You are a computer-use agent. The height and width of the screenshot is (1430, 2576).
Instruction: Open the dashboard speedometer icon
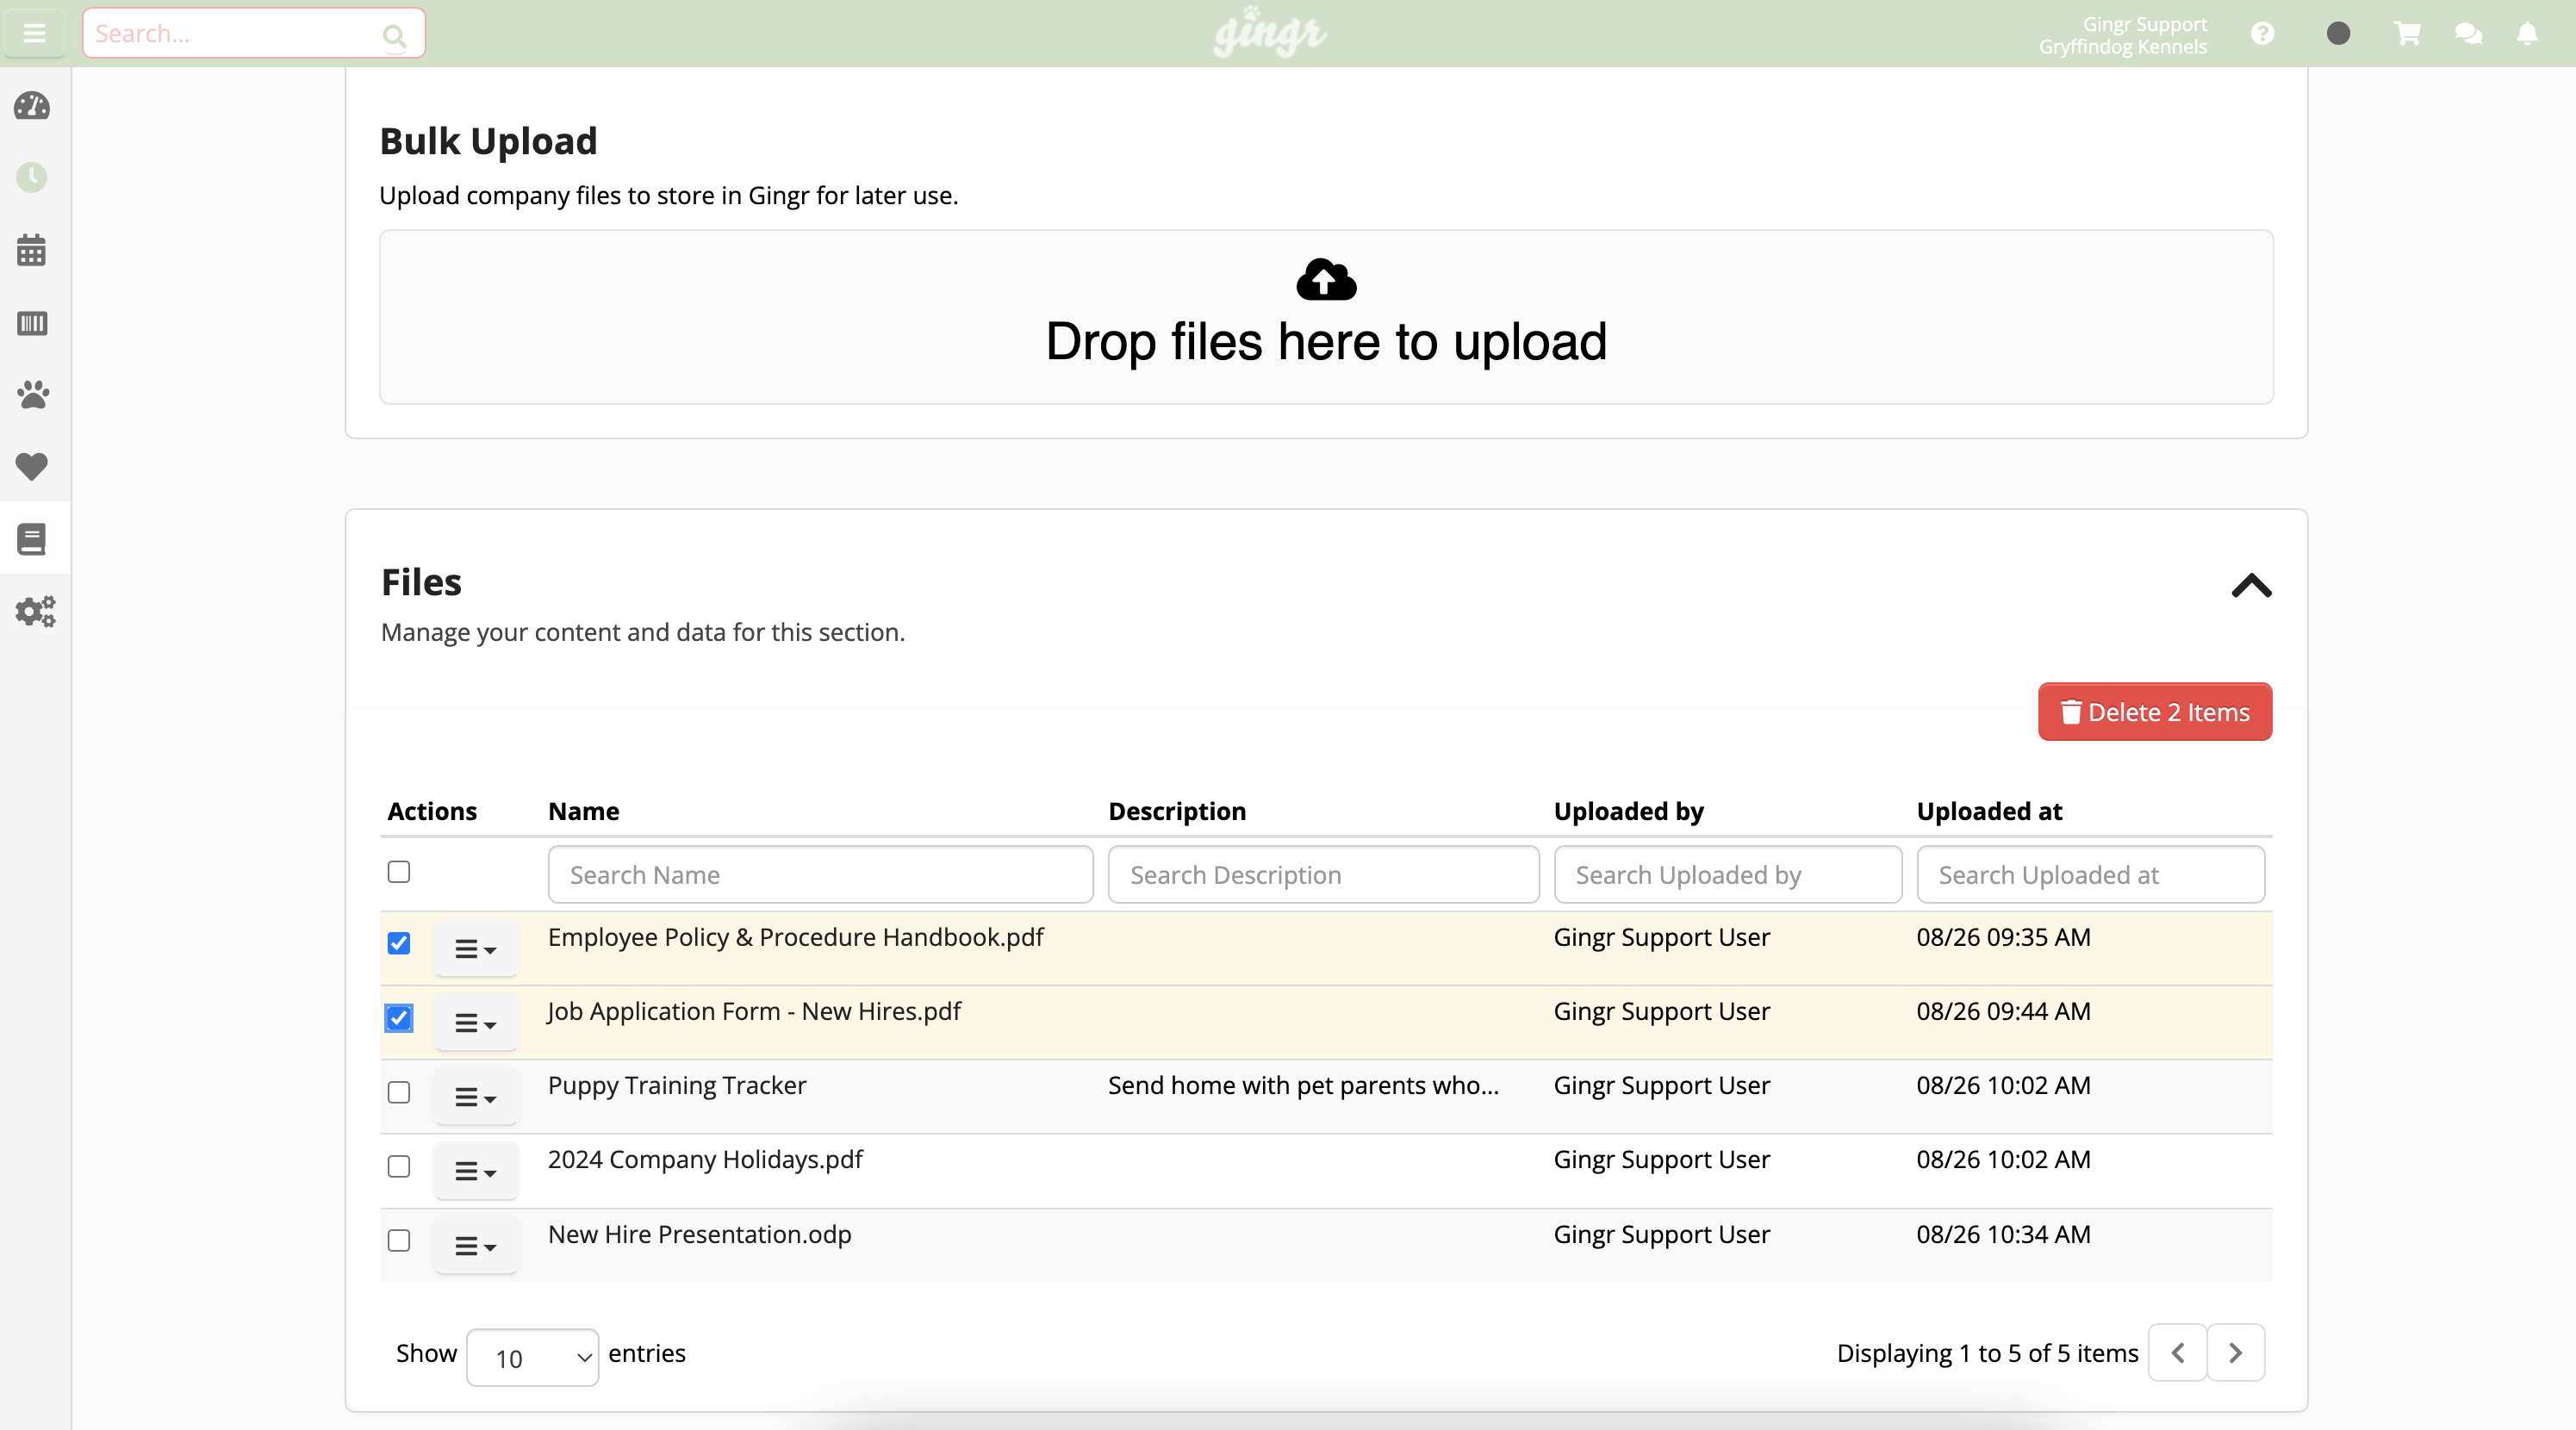coord(32,106)
